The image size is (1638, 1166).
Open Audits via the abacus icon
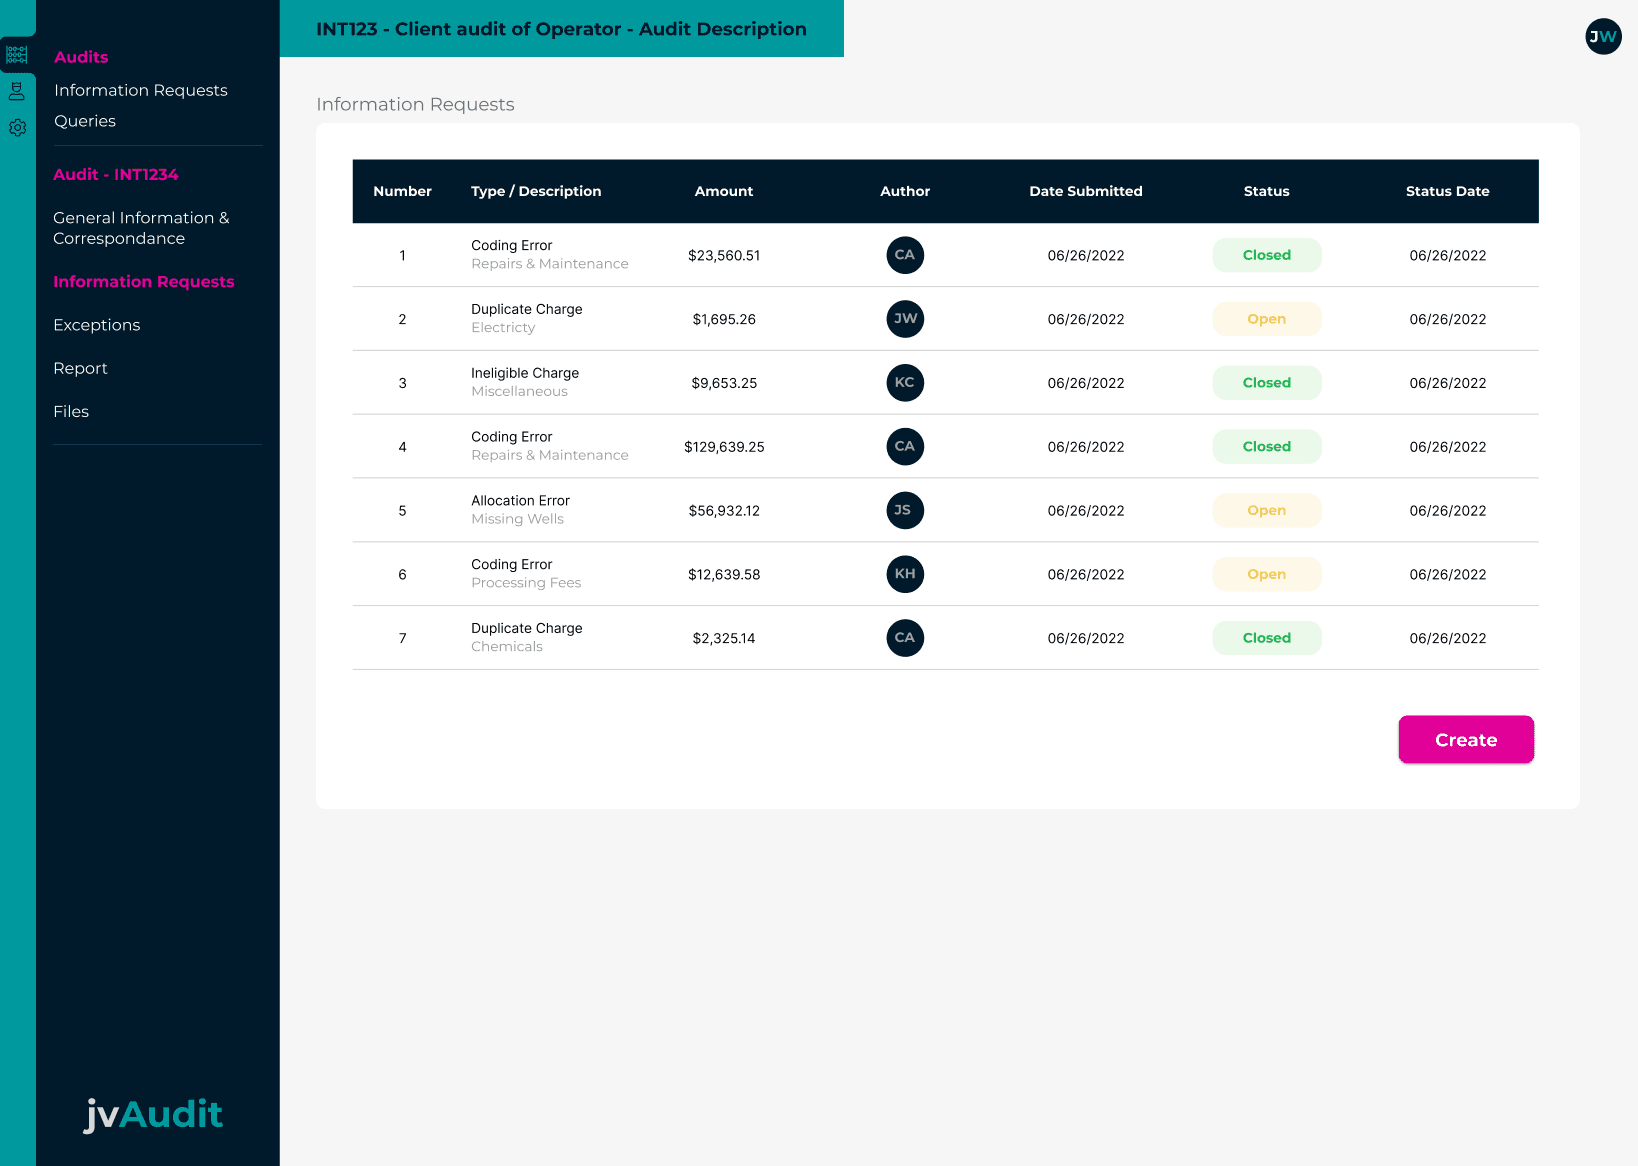coord(17,53)
